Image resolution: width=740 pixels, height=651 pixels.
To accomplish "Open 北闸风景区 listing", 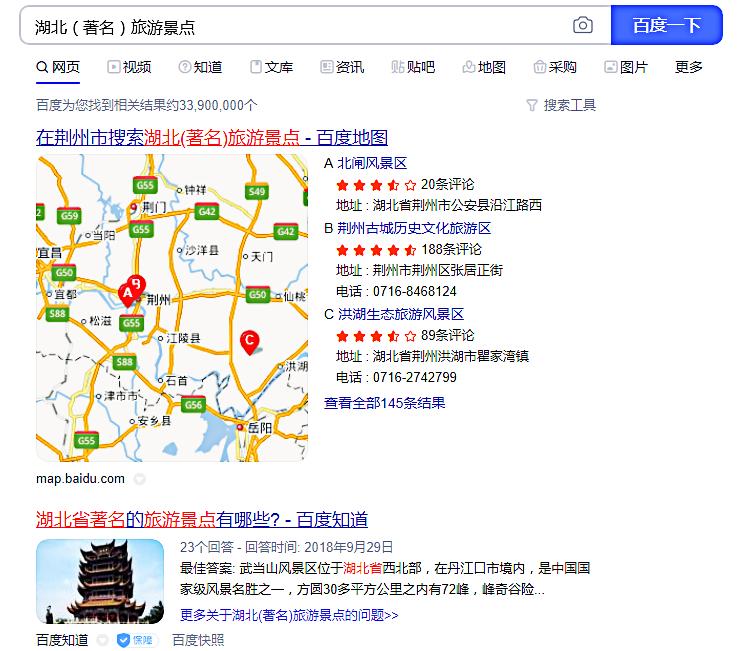I will coord(371,163).
